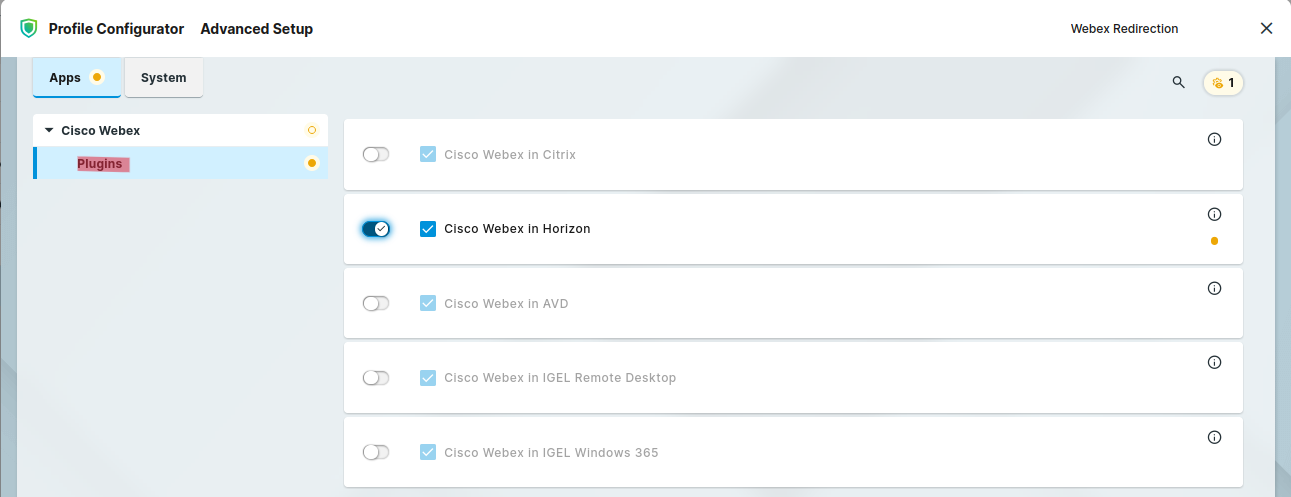
Task: Uncheck the Cisco Webex in Horizon checkbox
Action: click(428, 229)
